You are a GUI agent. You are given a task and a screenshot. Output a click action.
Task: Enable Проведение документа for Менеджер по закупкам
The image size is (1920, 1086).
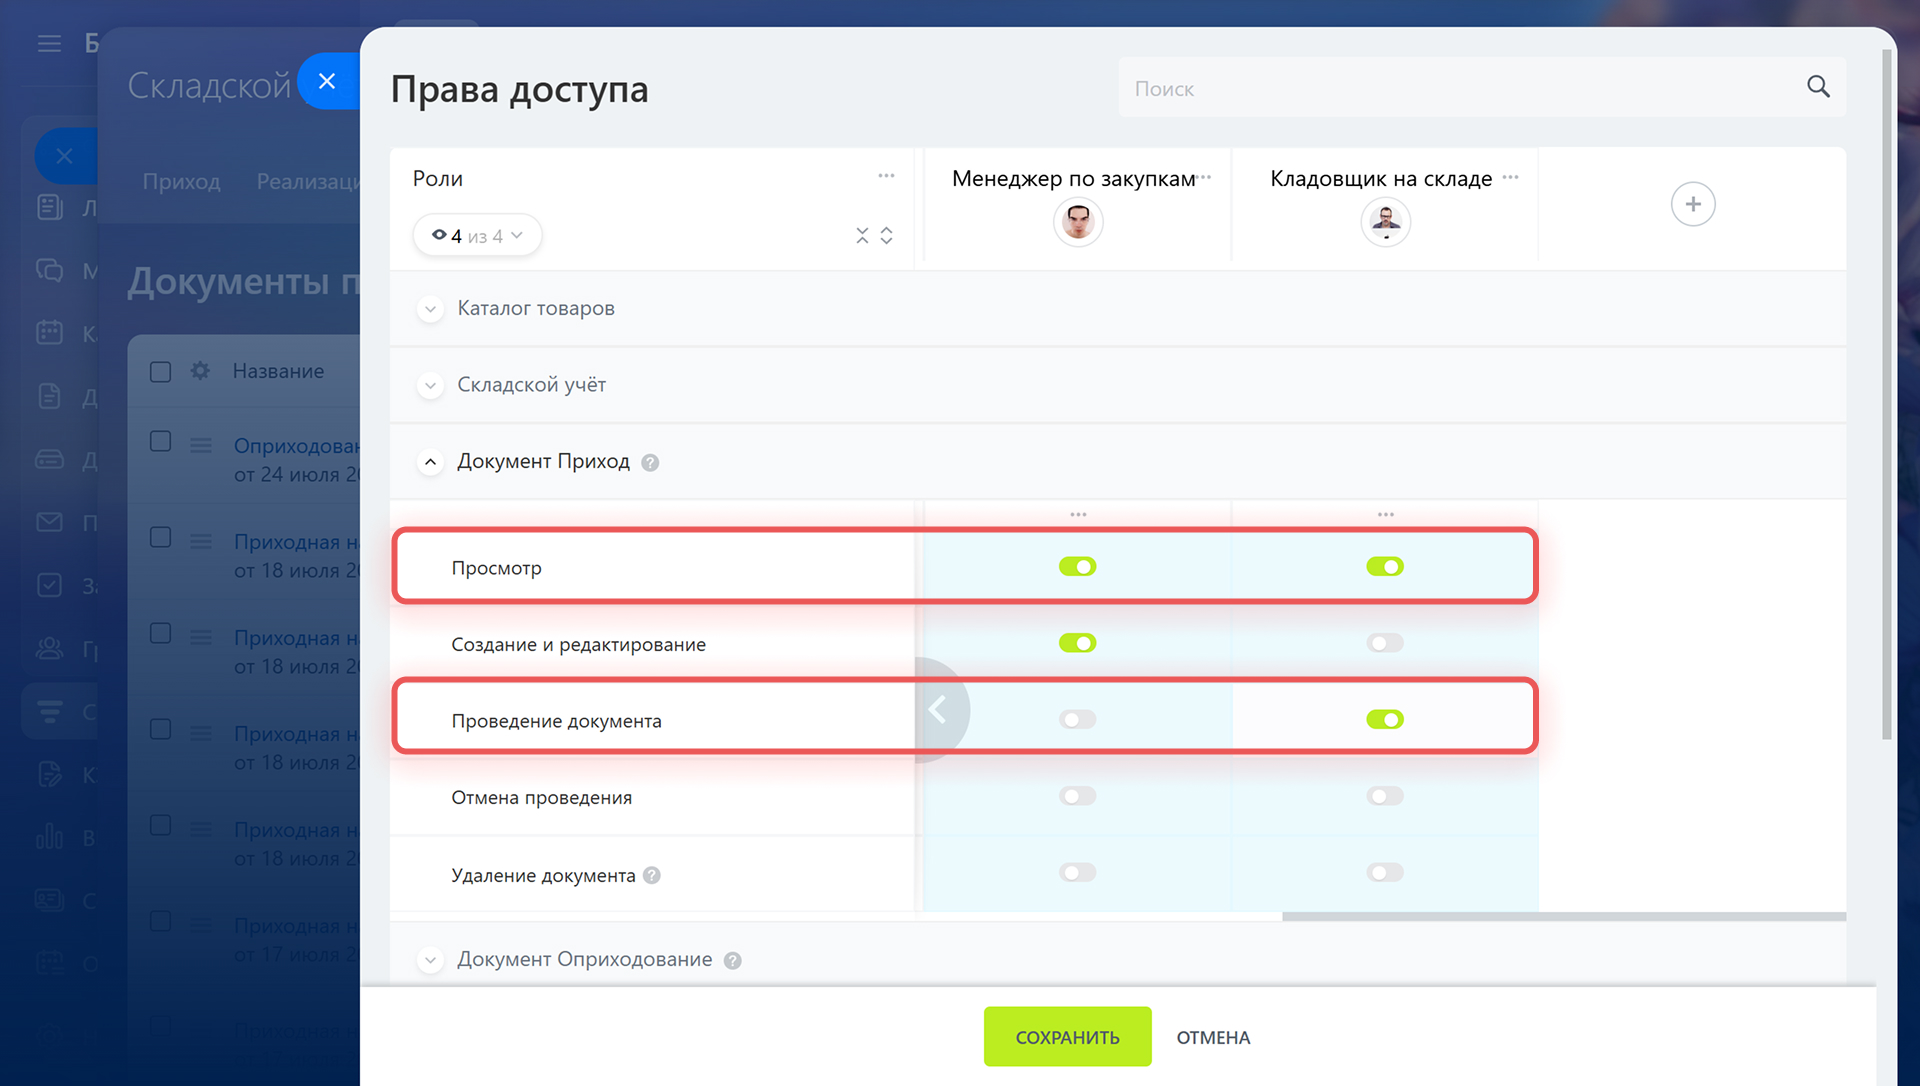click(x=1078, y=719)
